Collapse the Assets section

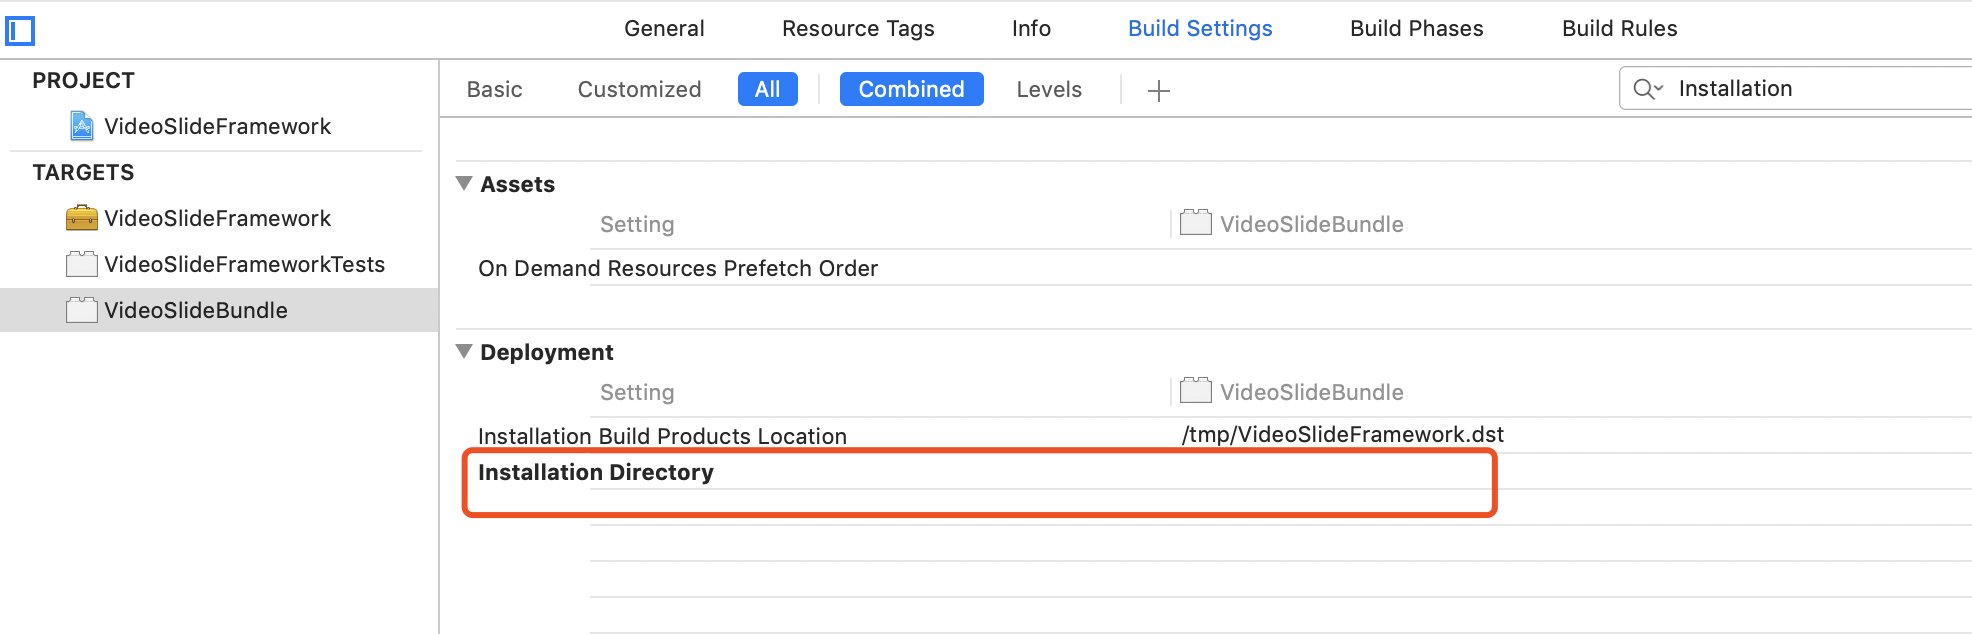(x=464, y=184)
